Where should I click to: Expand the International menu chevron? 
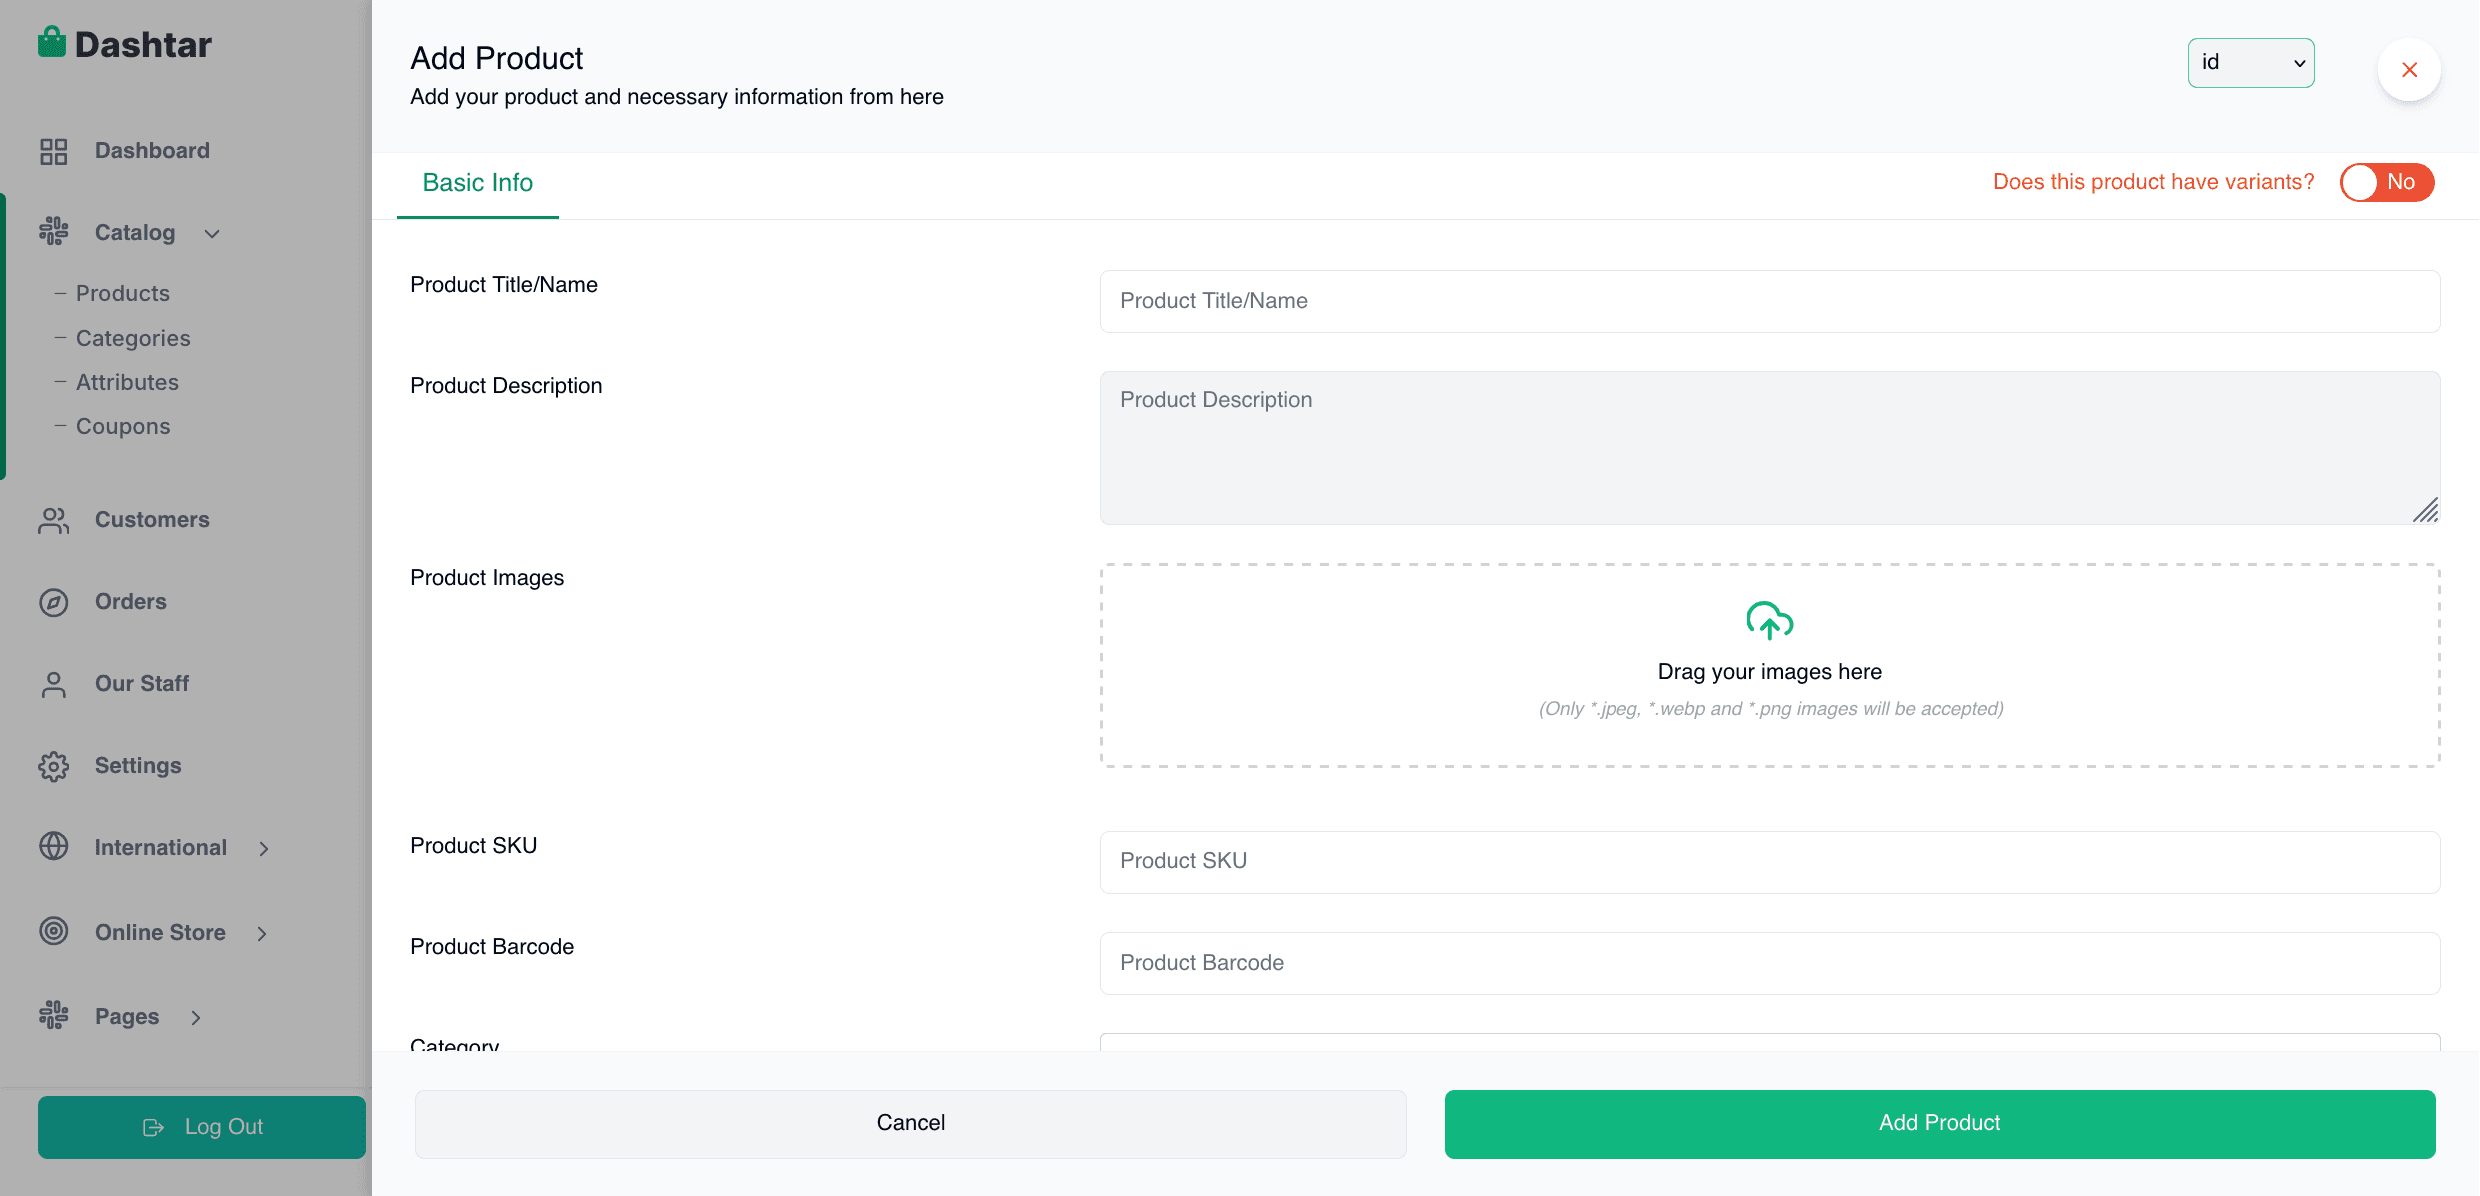tap(263, 848)
